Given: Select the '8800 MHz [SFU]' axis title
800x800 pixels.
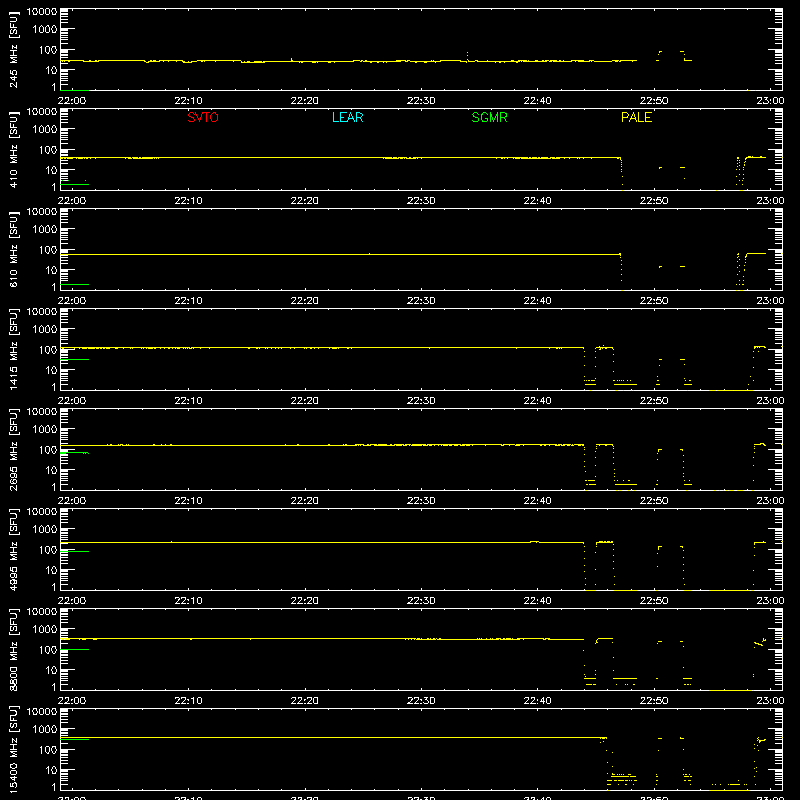Looking at the screenshot, I should tap(13, 649).
